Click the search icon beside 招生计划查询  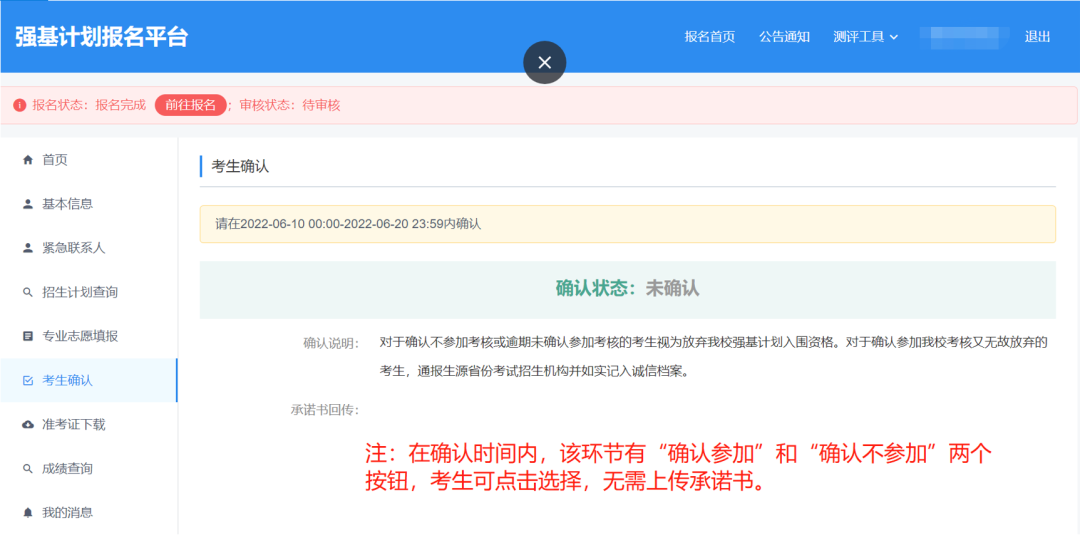coord(28,292)
